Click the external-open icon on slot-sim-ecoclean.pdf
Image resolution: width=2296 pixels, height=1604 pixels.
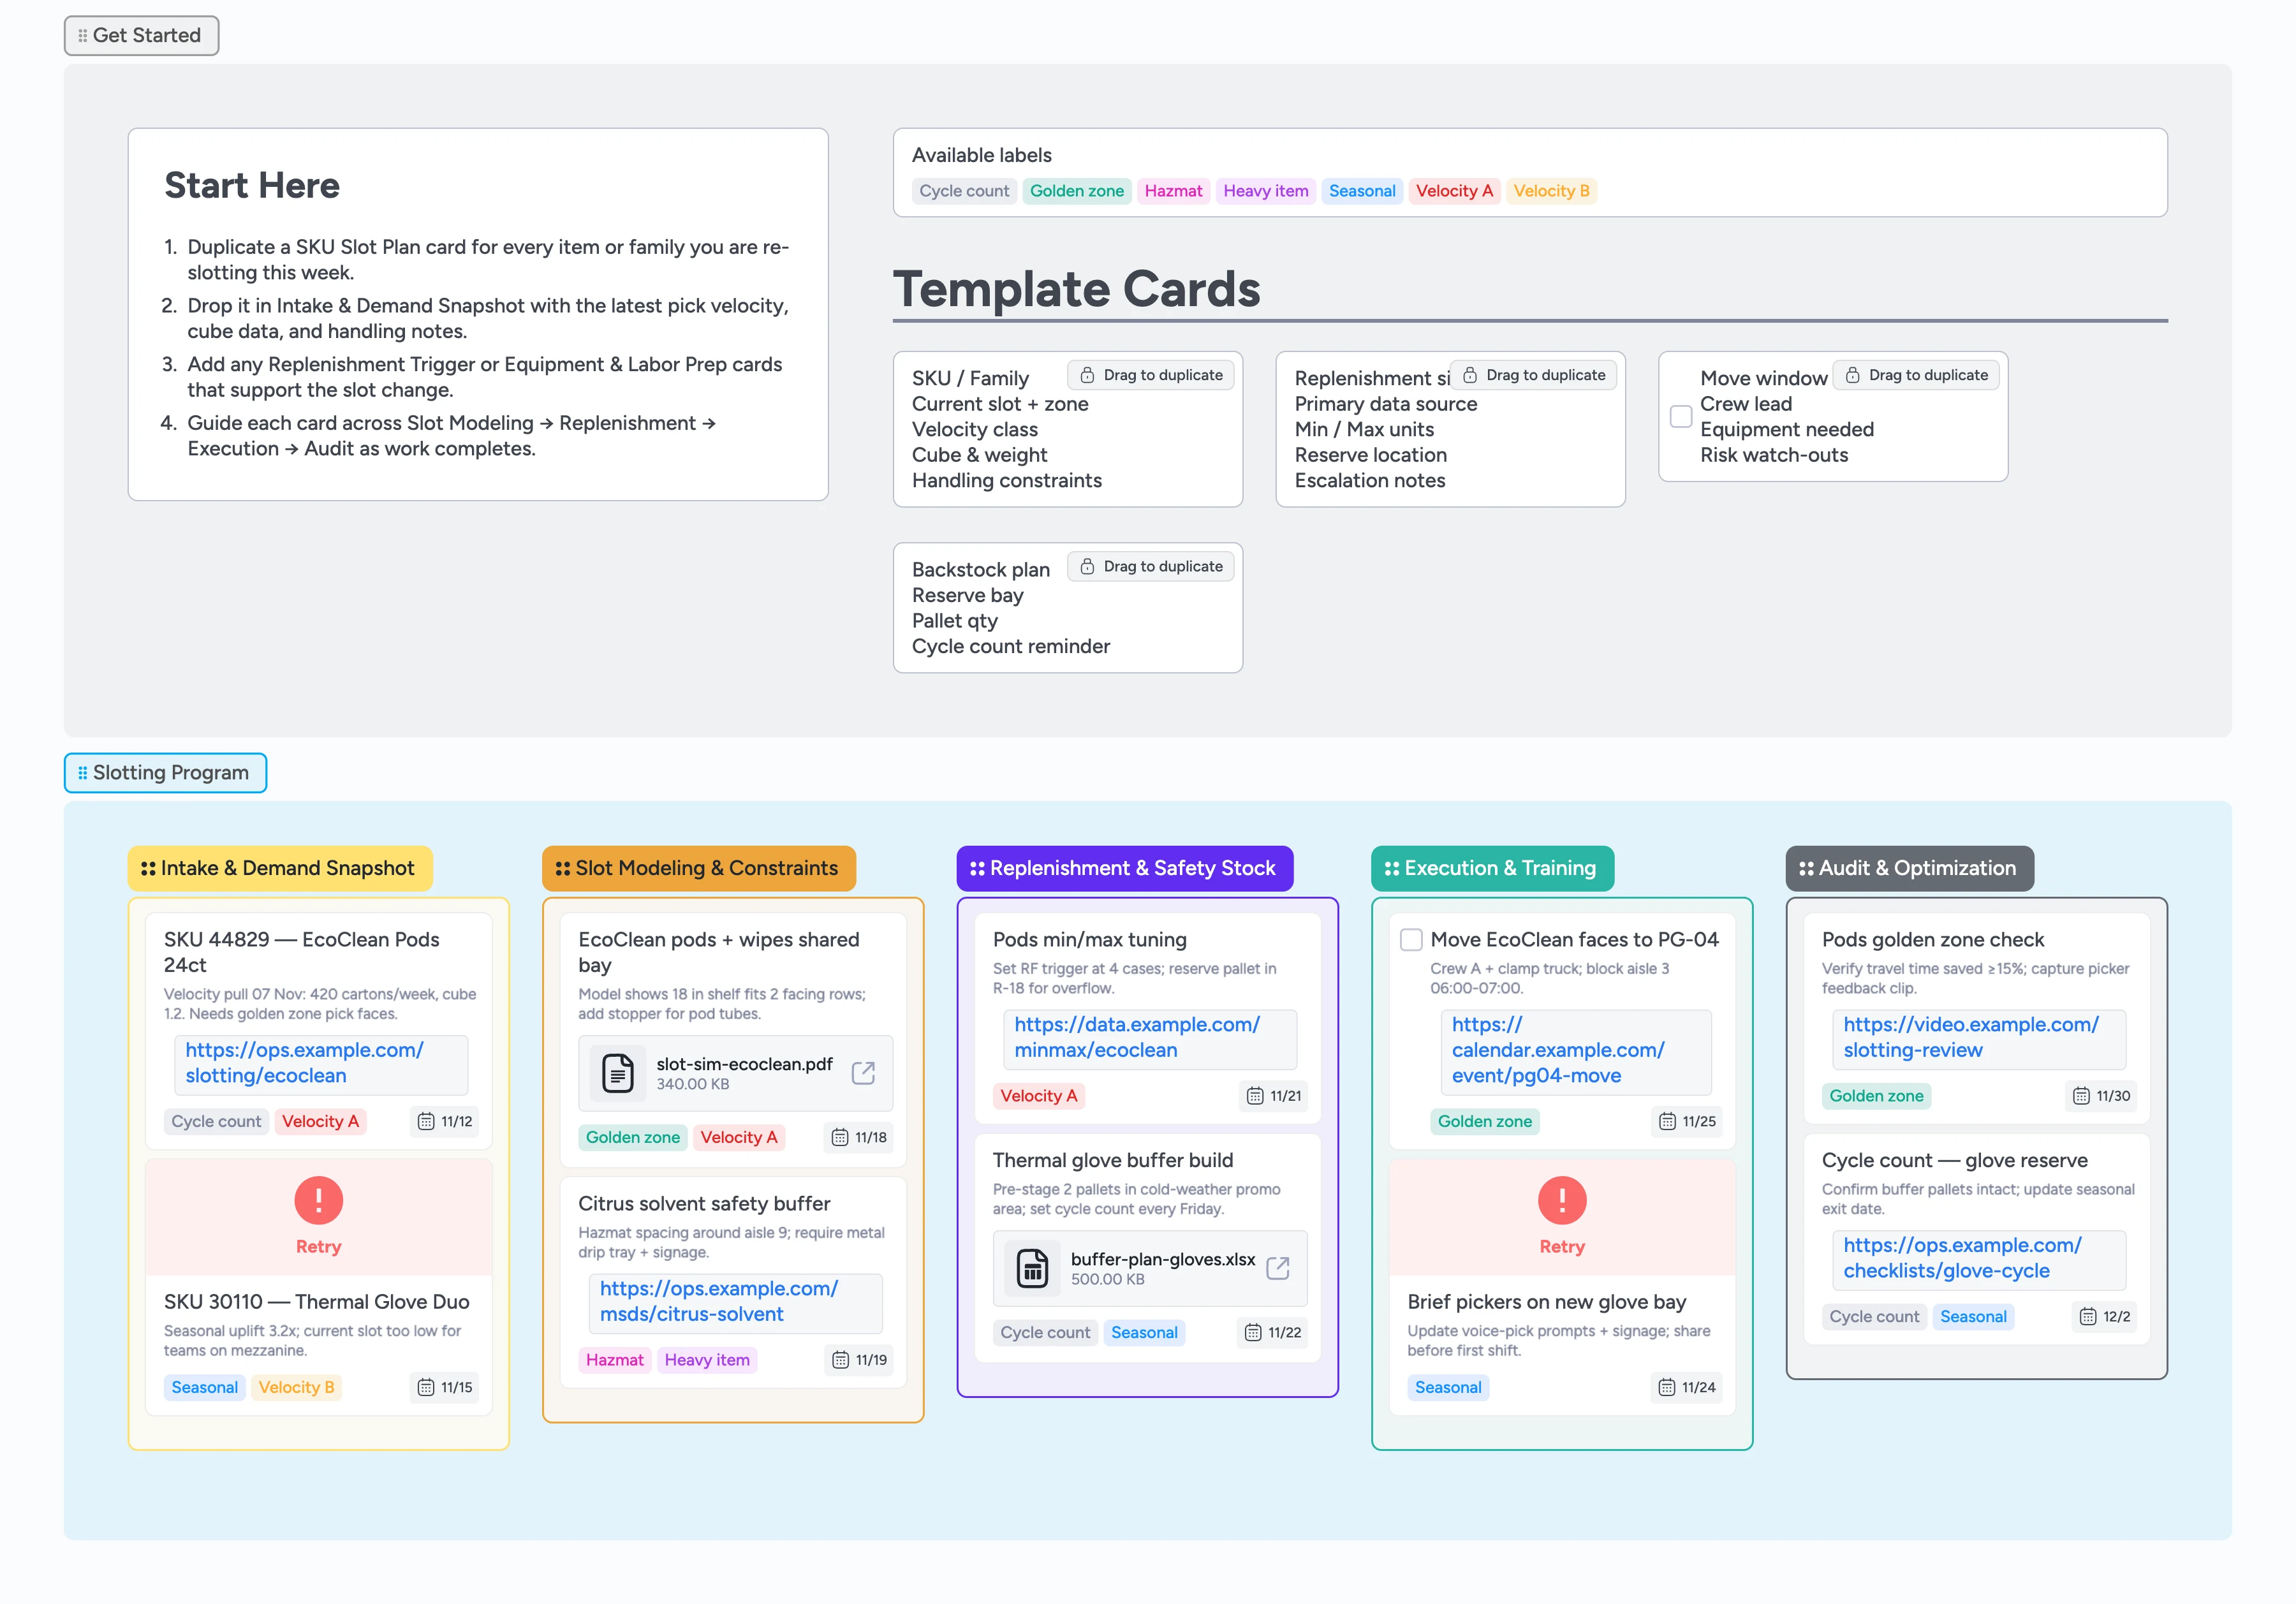click(862, 1072)
